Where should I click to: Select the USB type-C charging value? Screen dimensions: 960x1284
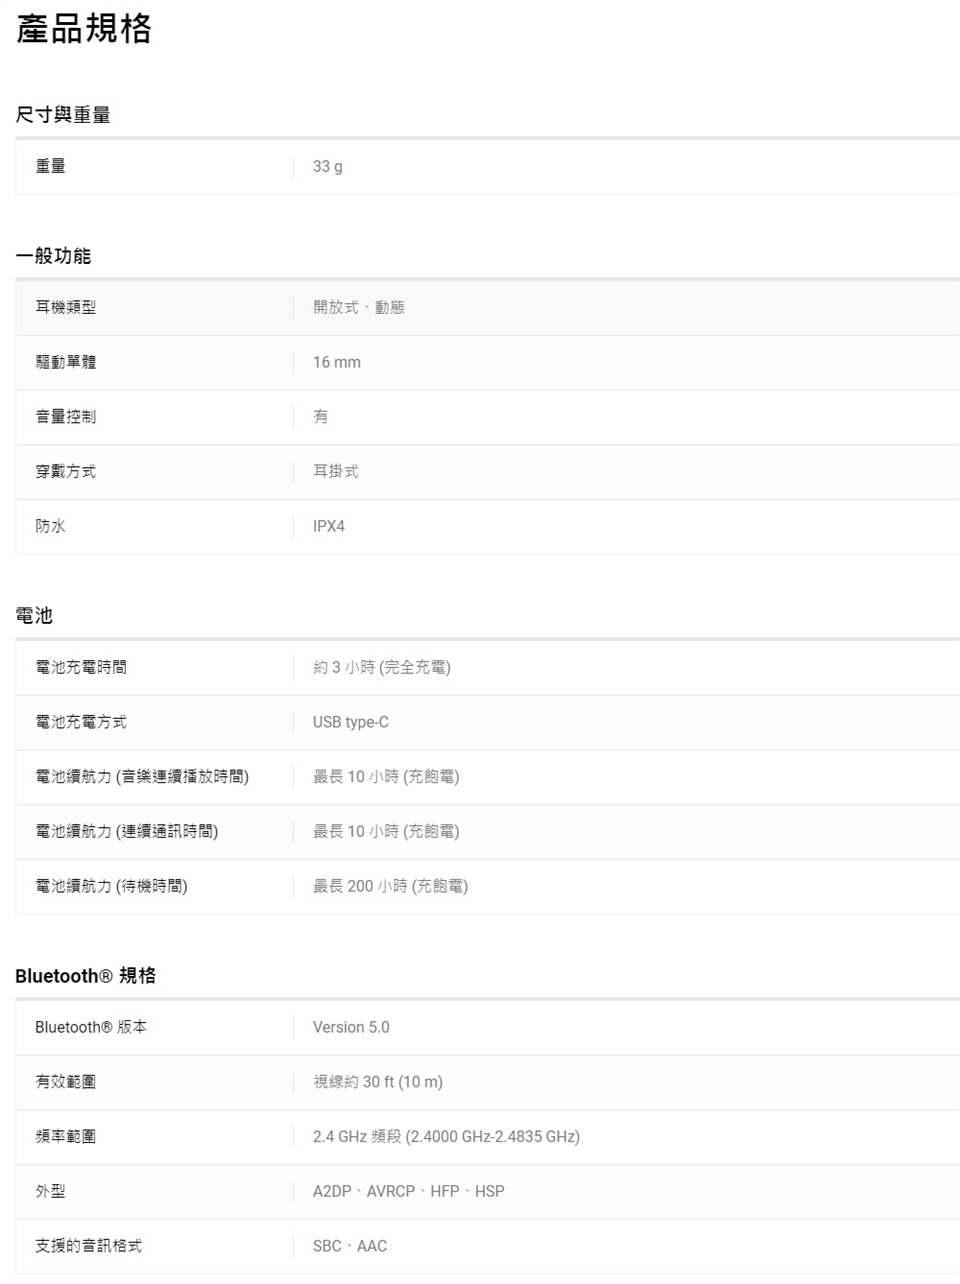[x=350, y=722]
